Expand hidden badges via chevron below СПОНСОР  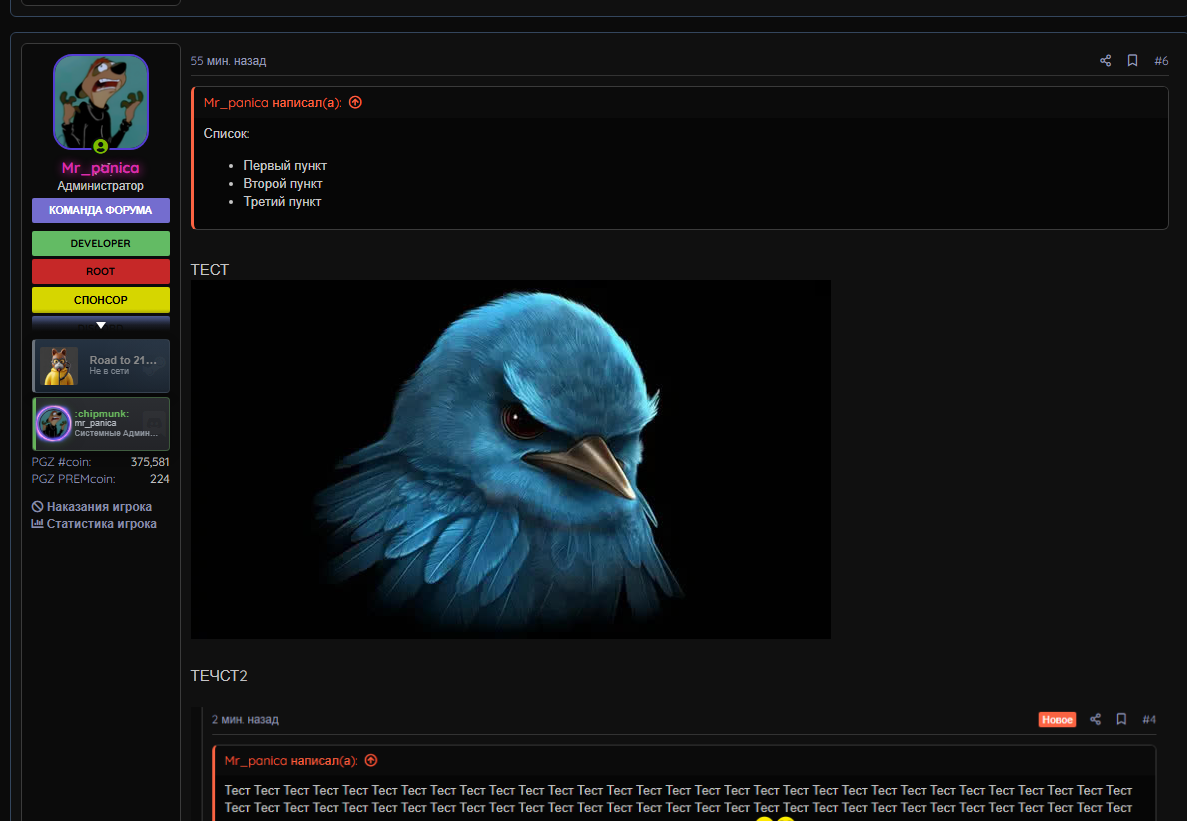pyautogui.click(x=100, y=323)
